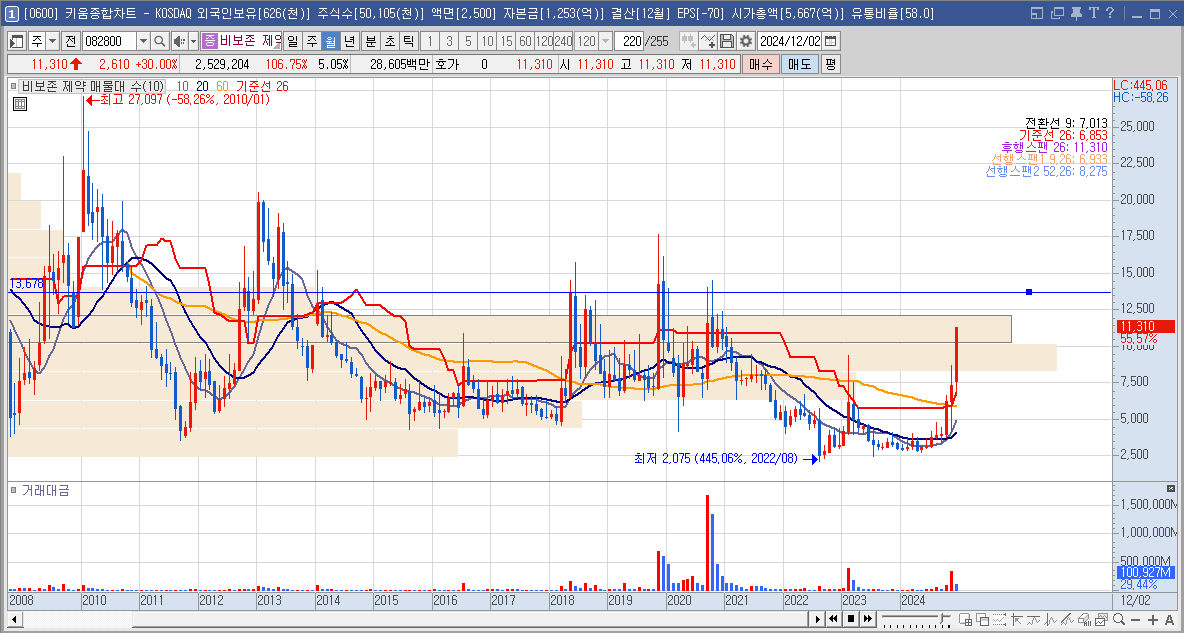
Task: Expand the stock code history dropdown
Action: click(143, 42)
